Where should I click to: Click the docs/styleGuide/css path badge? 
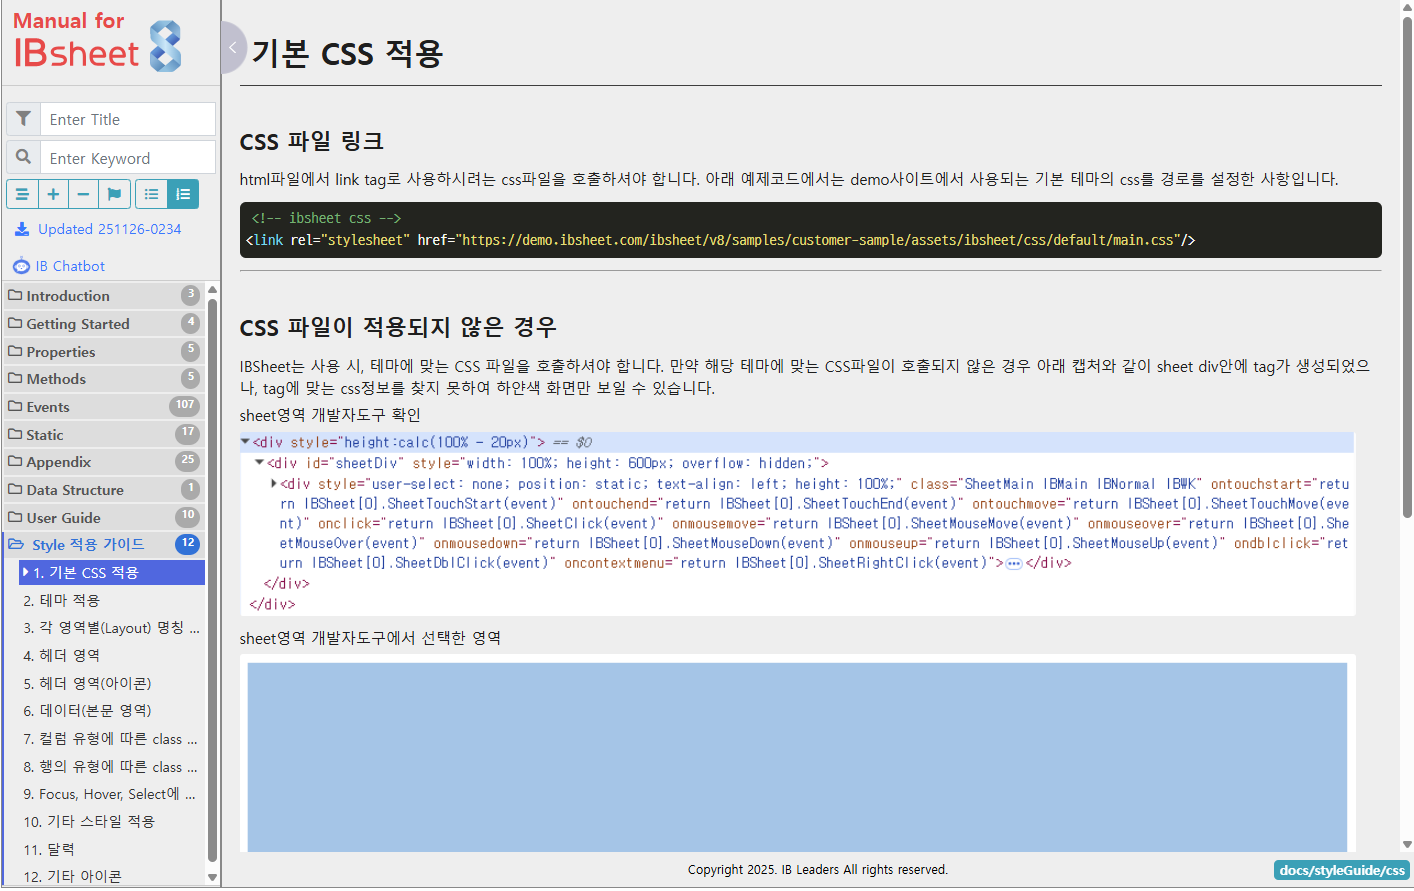[x=1342, y=870]
